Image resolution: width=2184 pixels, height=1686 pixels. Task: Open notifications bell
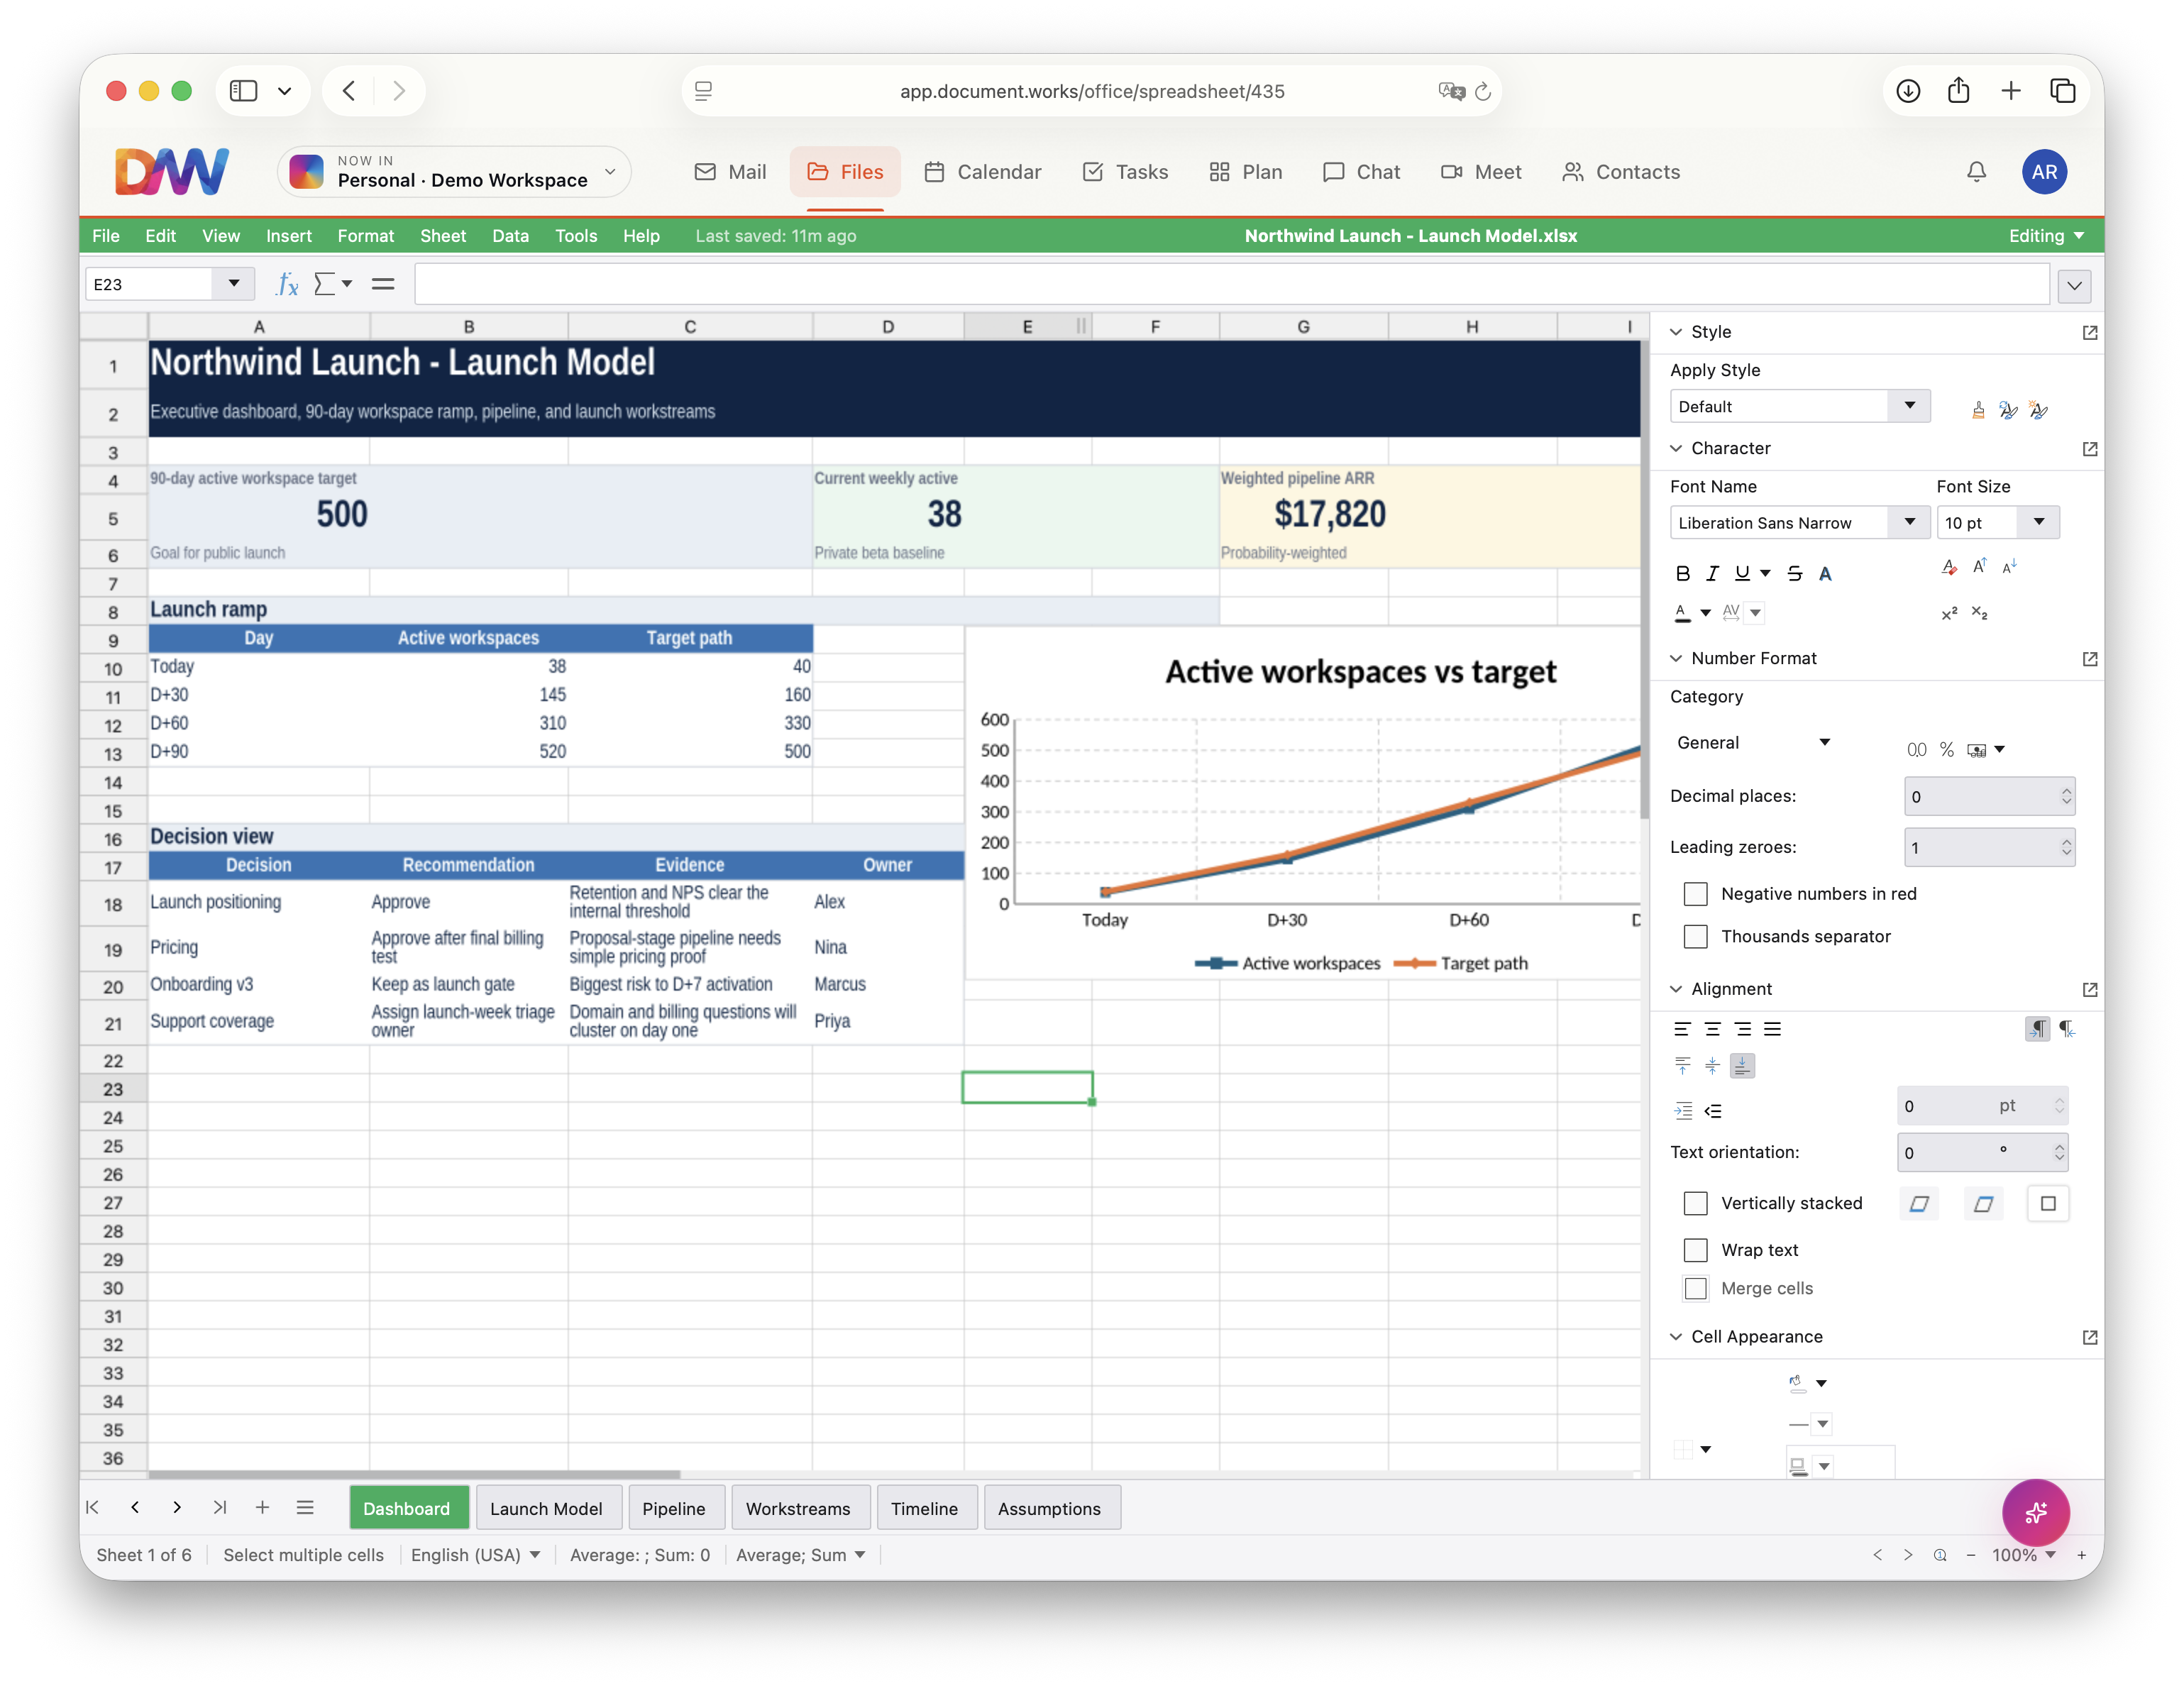click(x=1976, y=172)
